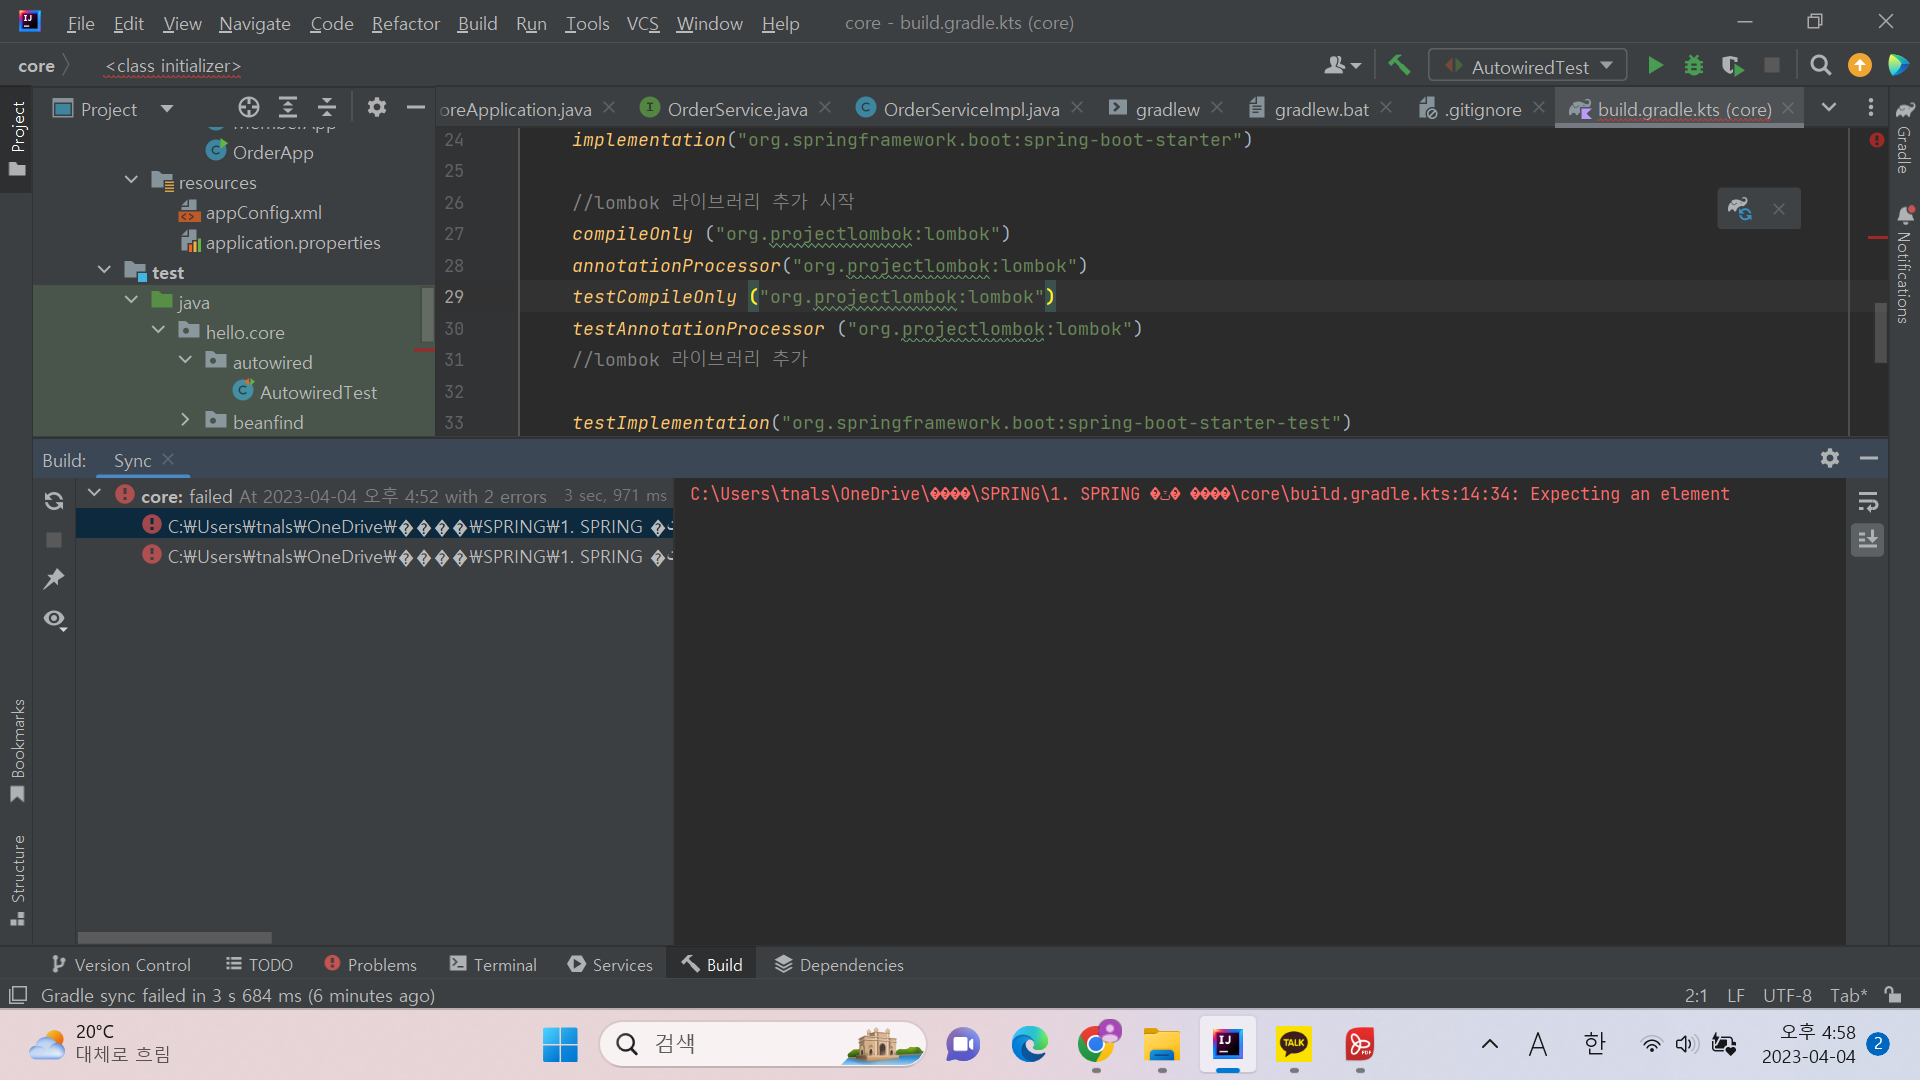Minimize the Build tool window
Screen dimensions: 1920x1080
(x=1869, y=458)
